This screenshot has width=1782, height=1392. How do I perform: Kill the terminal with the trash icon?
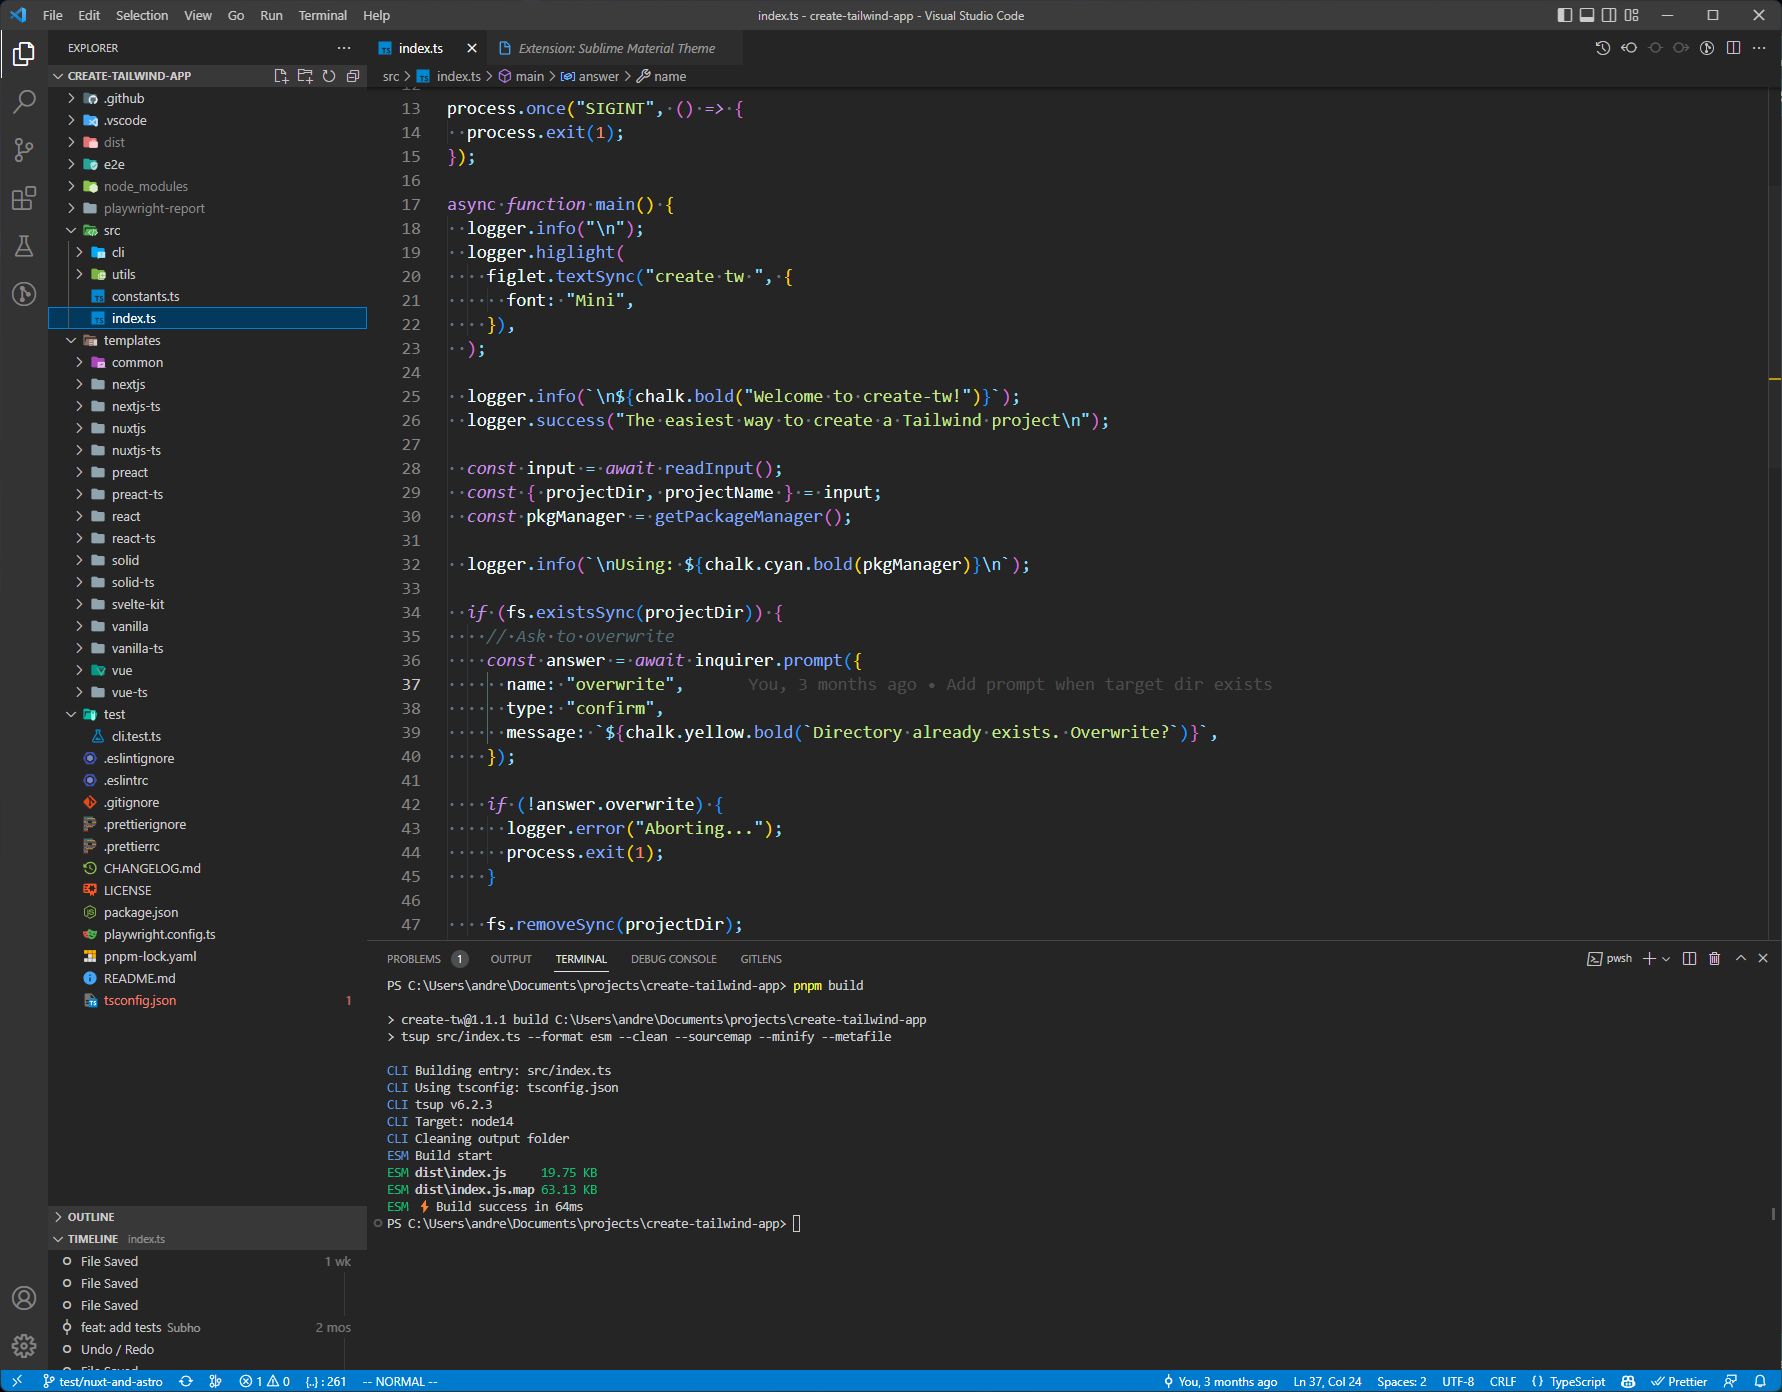coord(1715,958)
